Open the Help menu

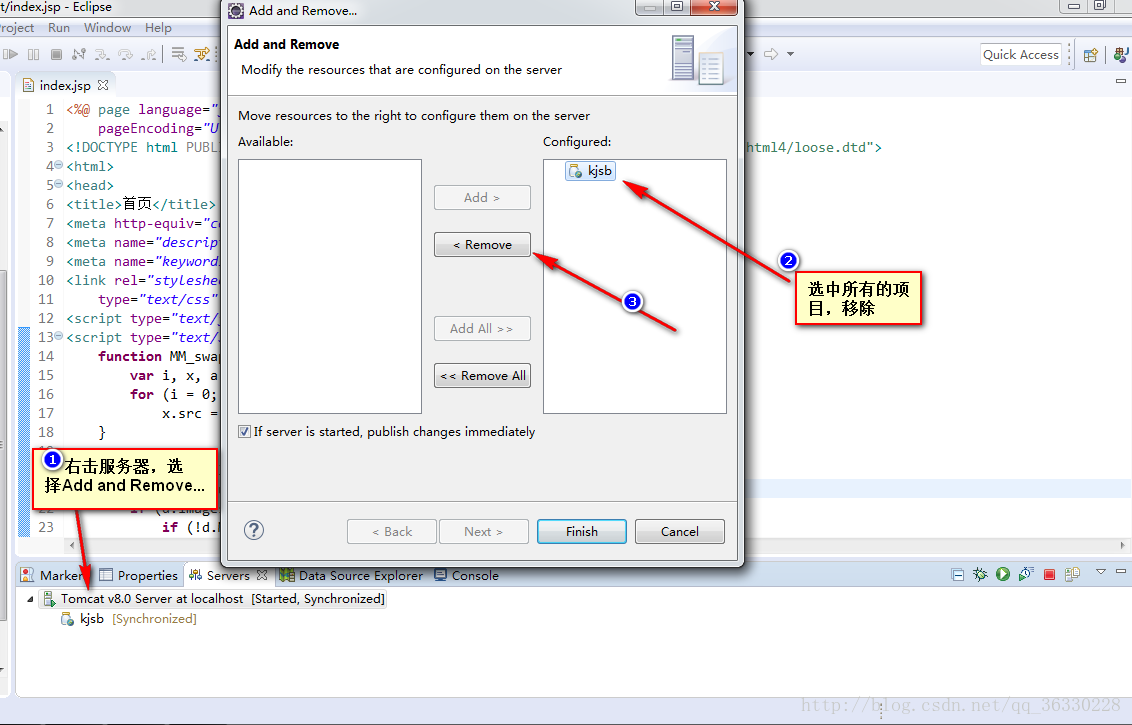point(158,27)
